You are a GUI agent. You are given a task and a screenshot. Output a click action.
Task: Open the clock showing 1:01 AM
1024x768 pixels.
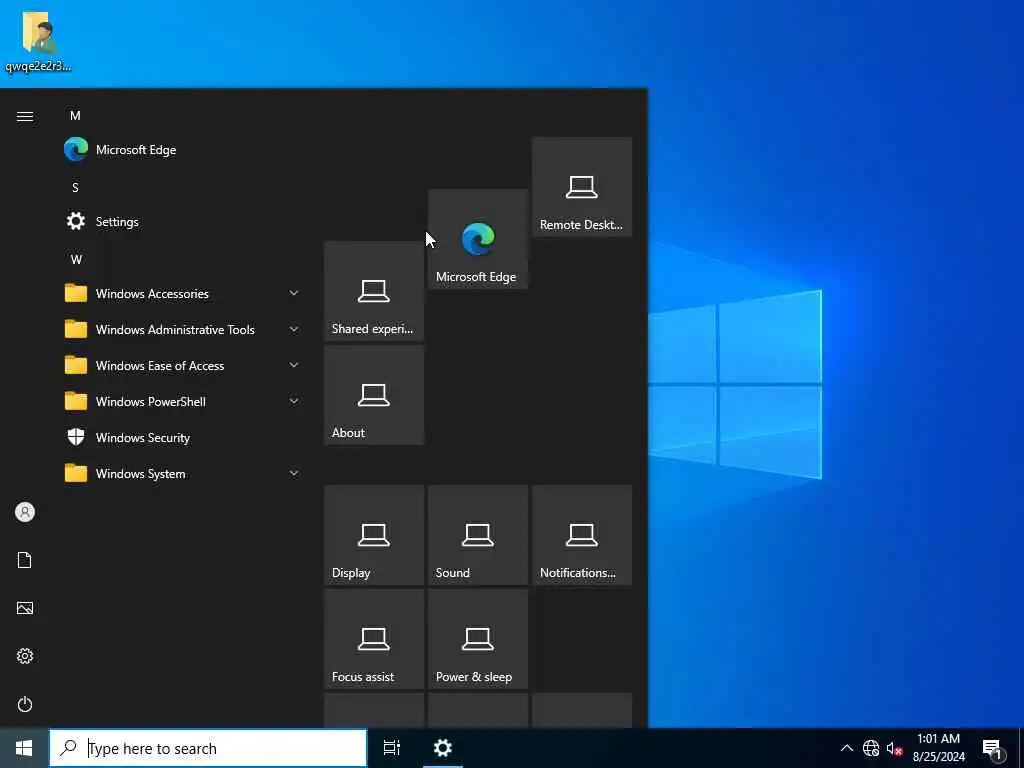[x=938, y=748]
